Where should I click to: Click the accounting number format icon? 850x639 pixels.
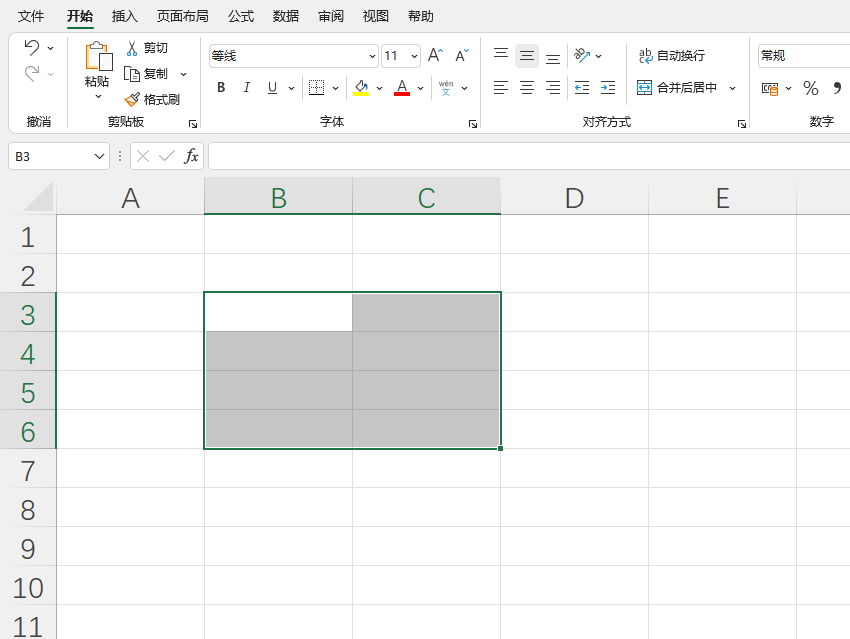click(770, 88)
